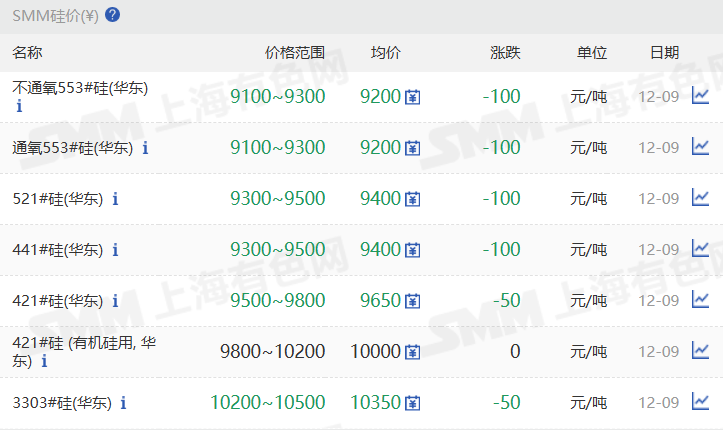This screenshot has height=430, width=723.
Task: Open price calendar icon next to 10000 均价
Action: click(412, 352)
